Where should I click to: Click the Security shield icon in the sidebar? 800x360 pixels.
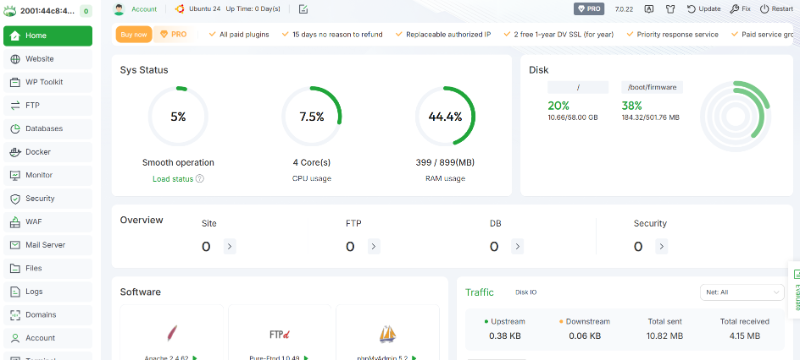pyautogui.click(x=15, y=198)
